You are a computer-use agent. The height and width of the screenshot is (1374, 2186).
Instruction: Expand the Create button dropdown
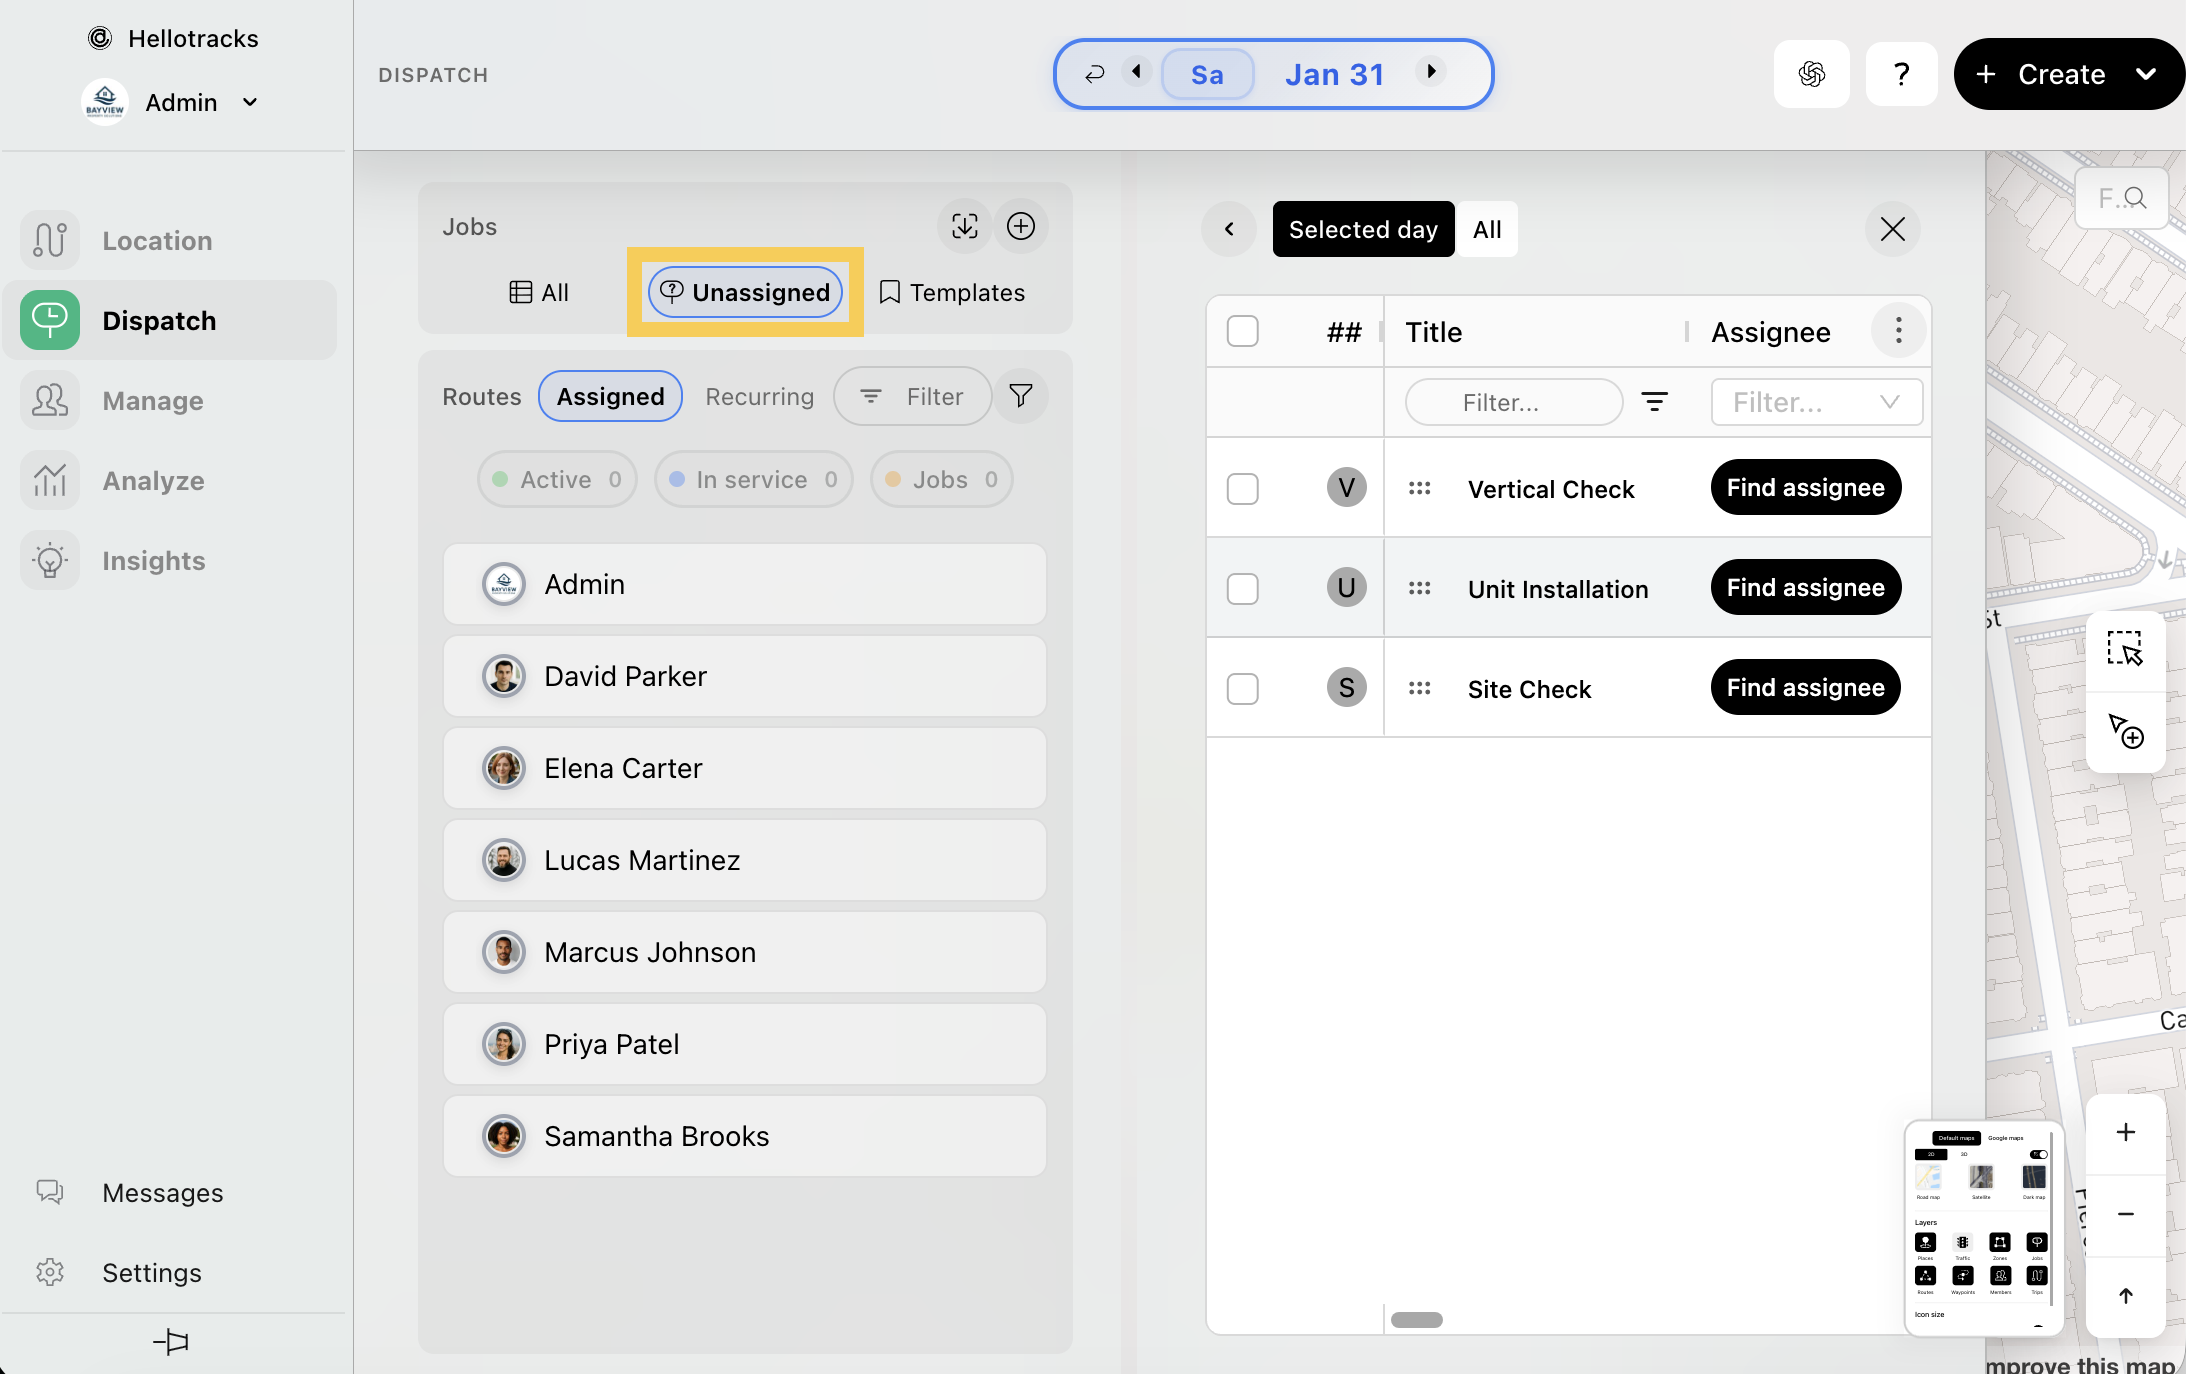click(2145, 74)
